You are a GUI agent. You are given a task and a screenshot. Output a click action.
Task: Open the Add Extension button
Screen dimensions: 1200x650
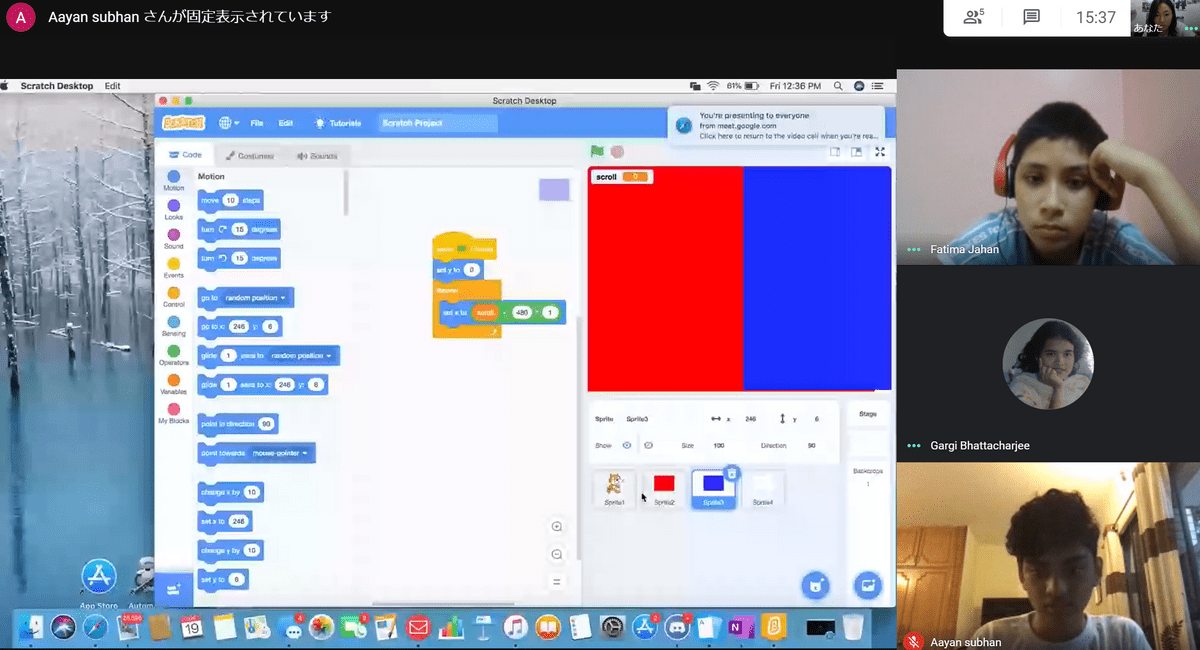coord(173,589)
